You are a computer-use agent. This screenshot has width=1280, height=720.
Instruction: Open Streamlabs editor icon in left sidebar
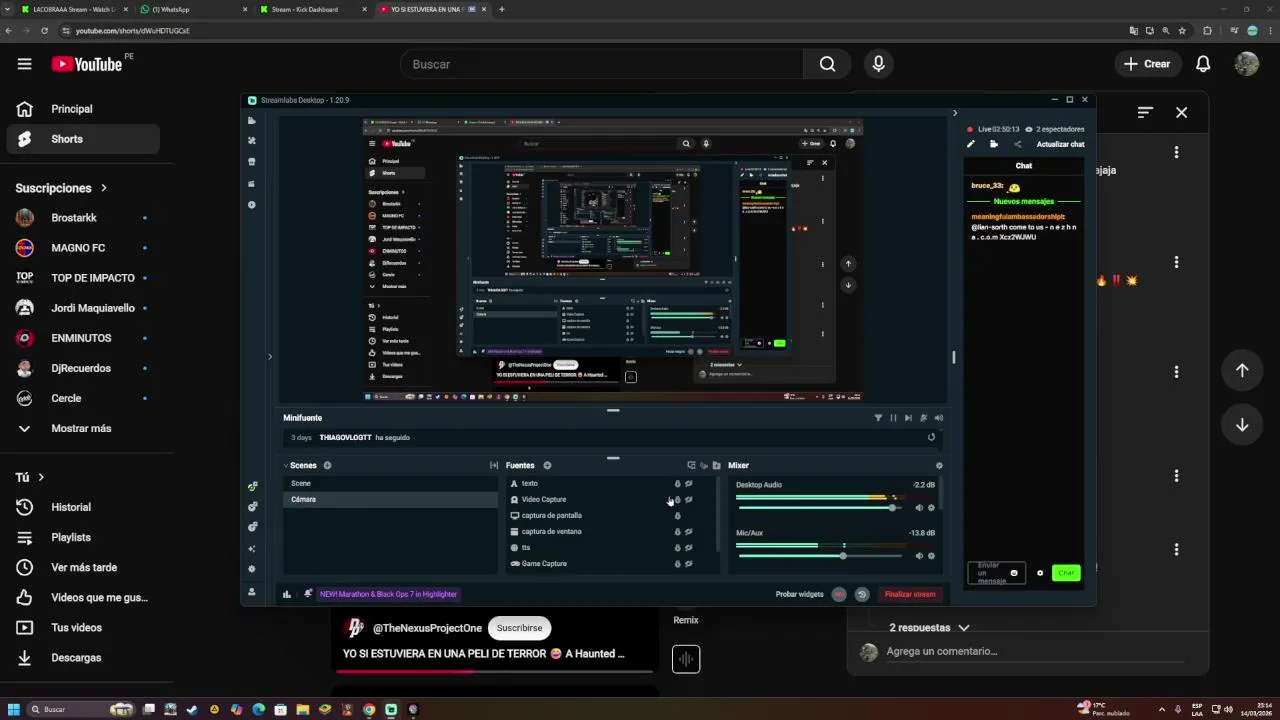[x=252, y=120]
